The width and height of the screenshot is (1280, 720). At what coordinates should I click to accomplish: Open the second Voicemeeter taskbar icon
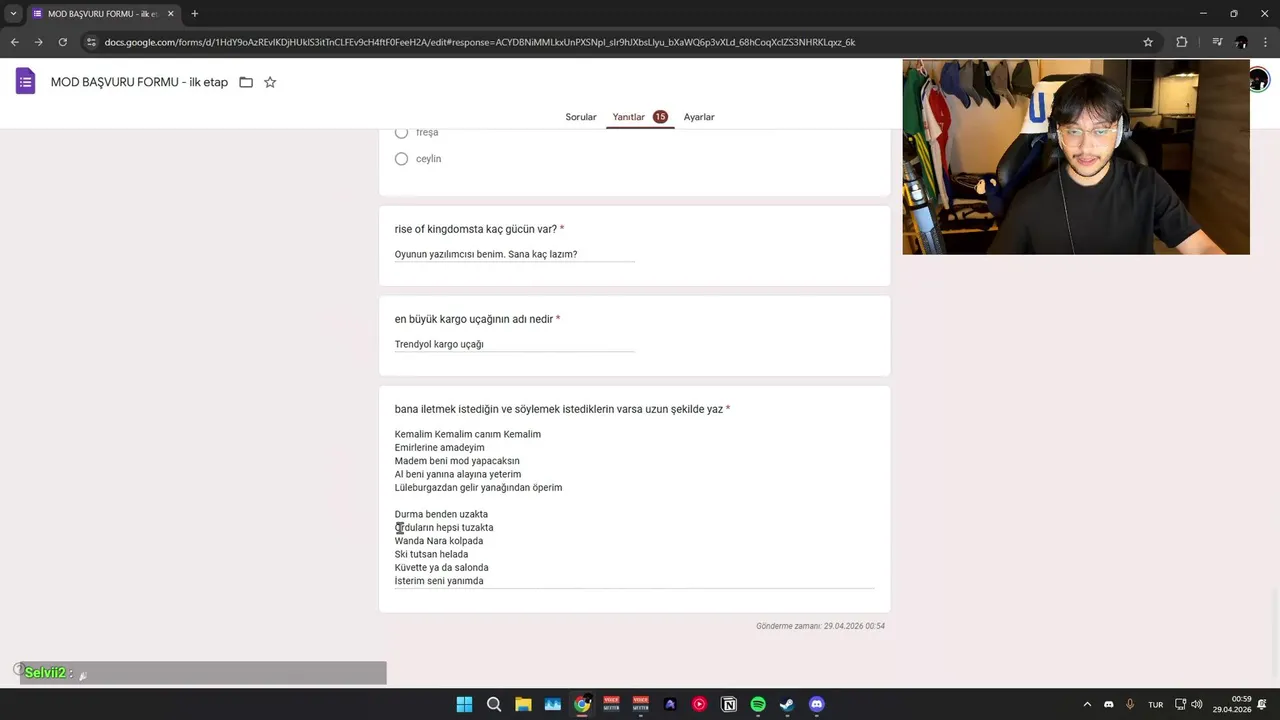coord(641,704)
